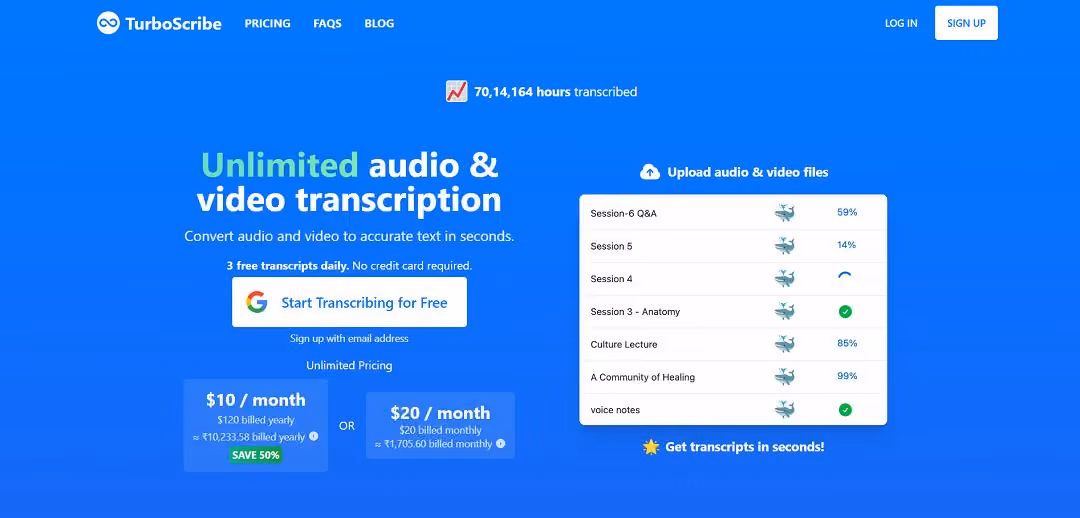The width and height of the screenshot is (1080, 518).
Task: Open the FAQS page
Action: pos(327,23)
